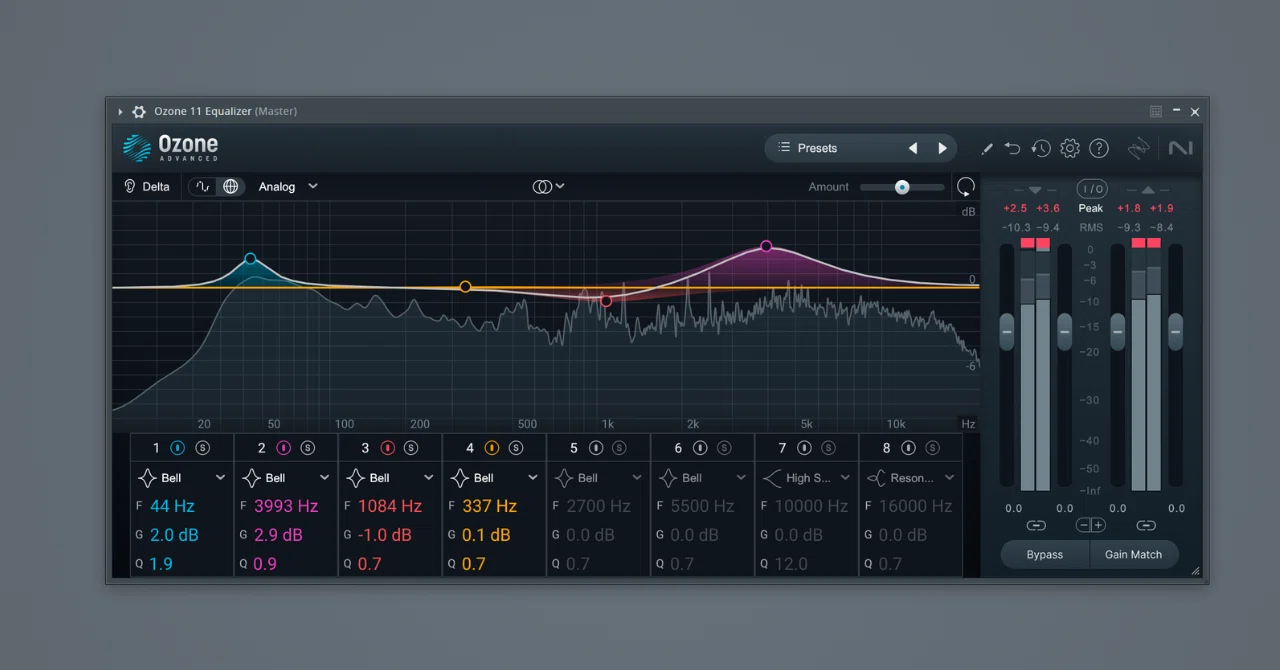Screen dimensions: 1280x670
Task: Click band 8 frequency value 16000 Hz
Action: (x=916, y=506)
